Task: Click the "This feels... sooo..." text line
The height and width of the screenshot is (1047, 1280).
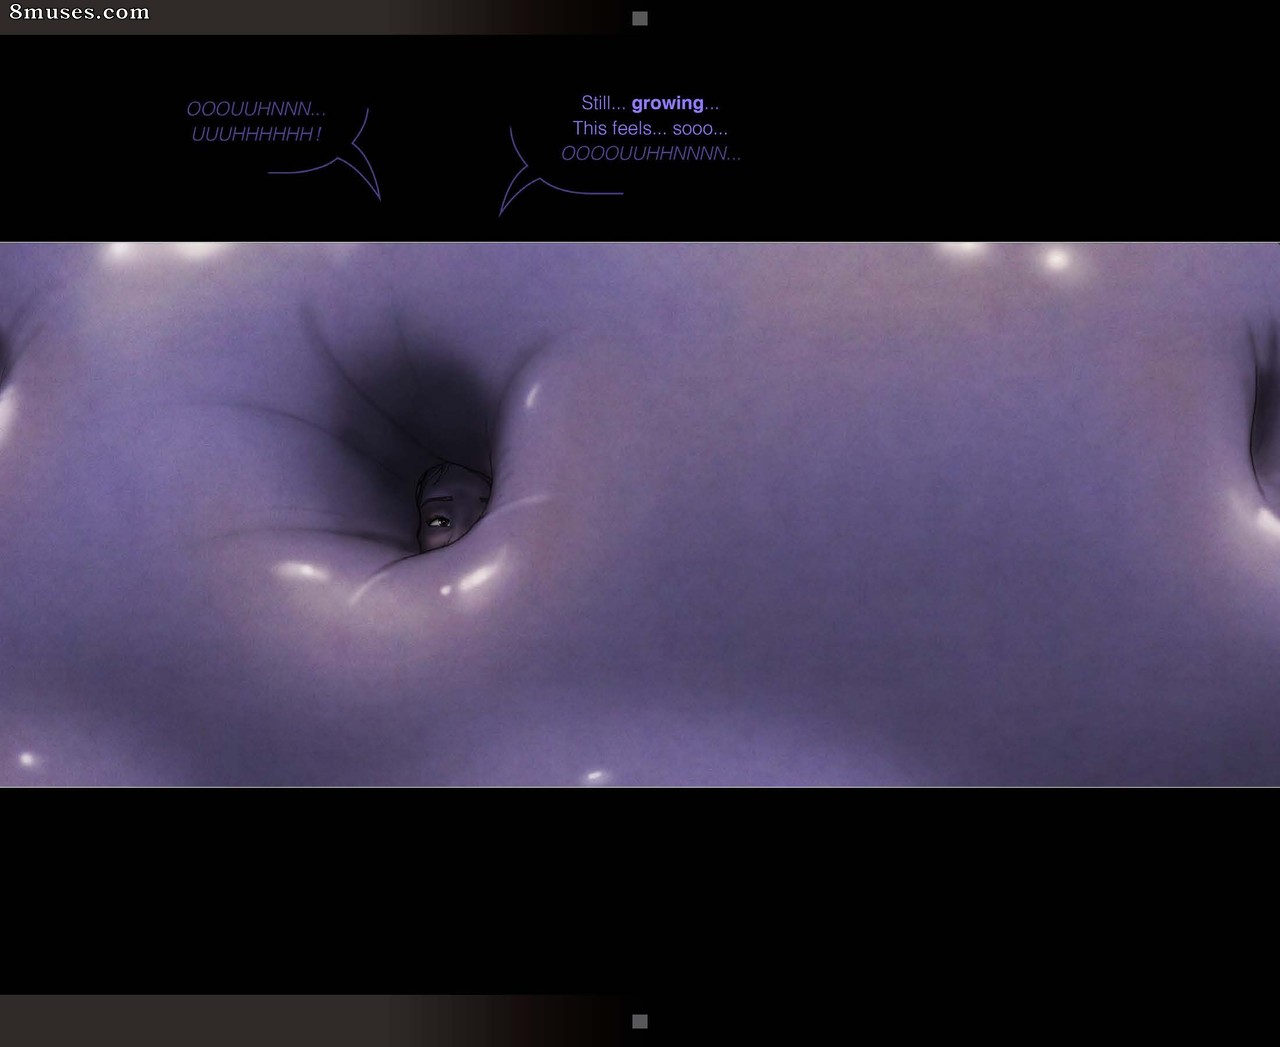Action: 650,128
